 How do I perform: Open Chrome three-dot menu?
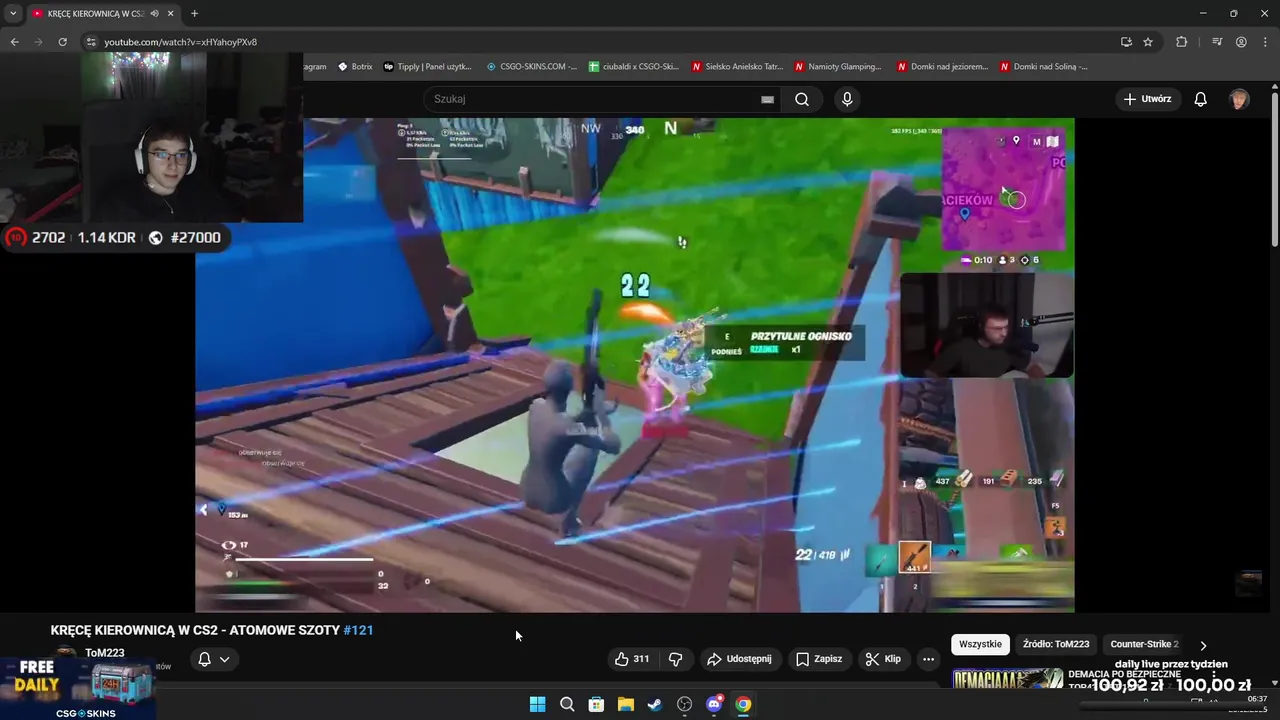[1264, 42]
